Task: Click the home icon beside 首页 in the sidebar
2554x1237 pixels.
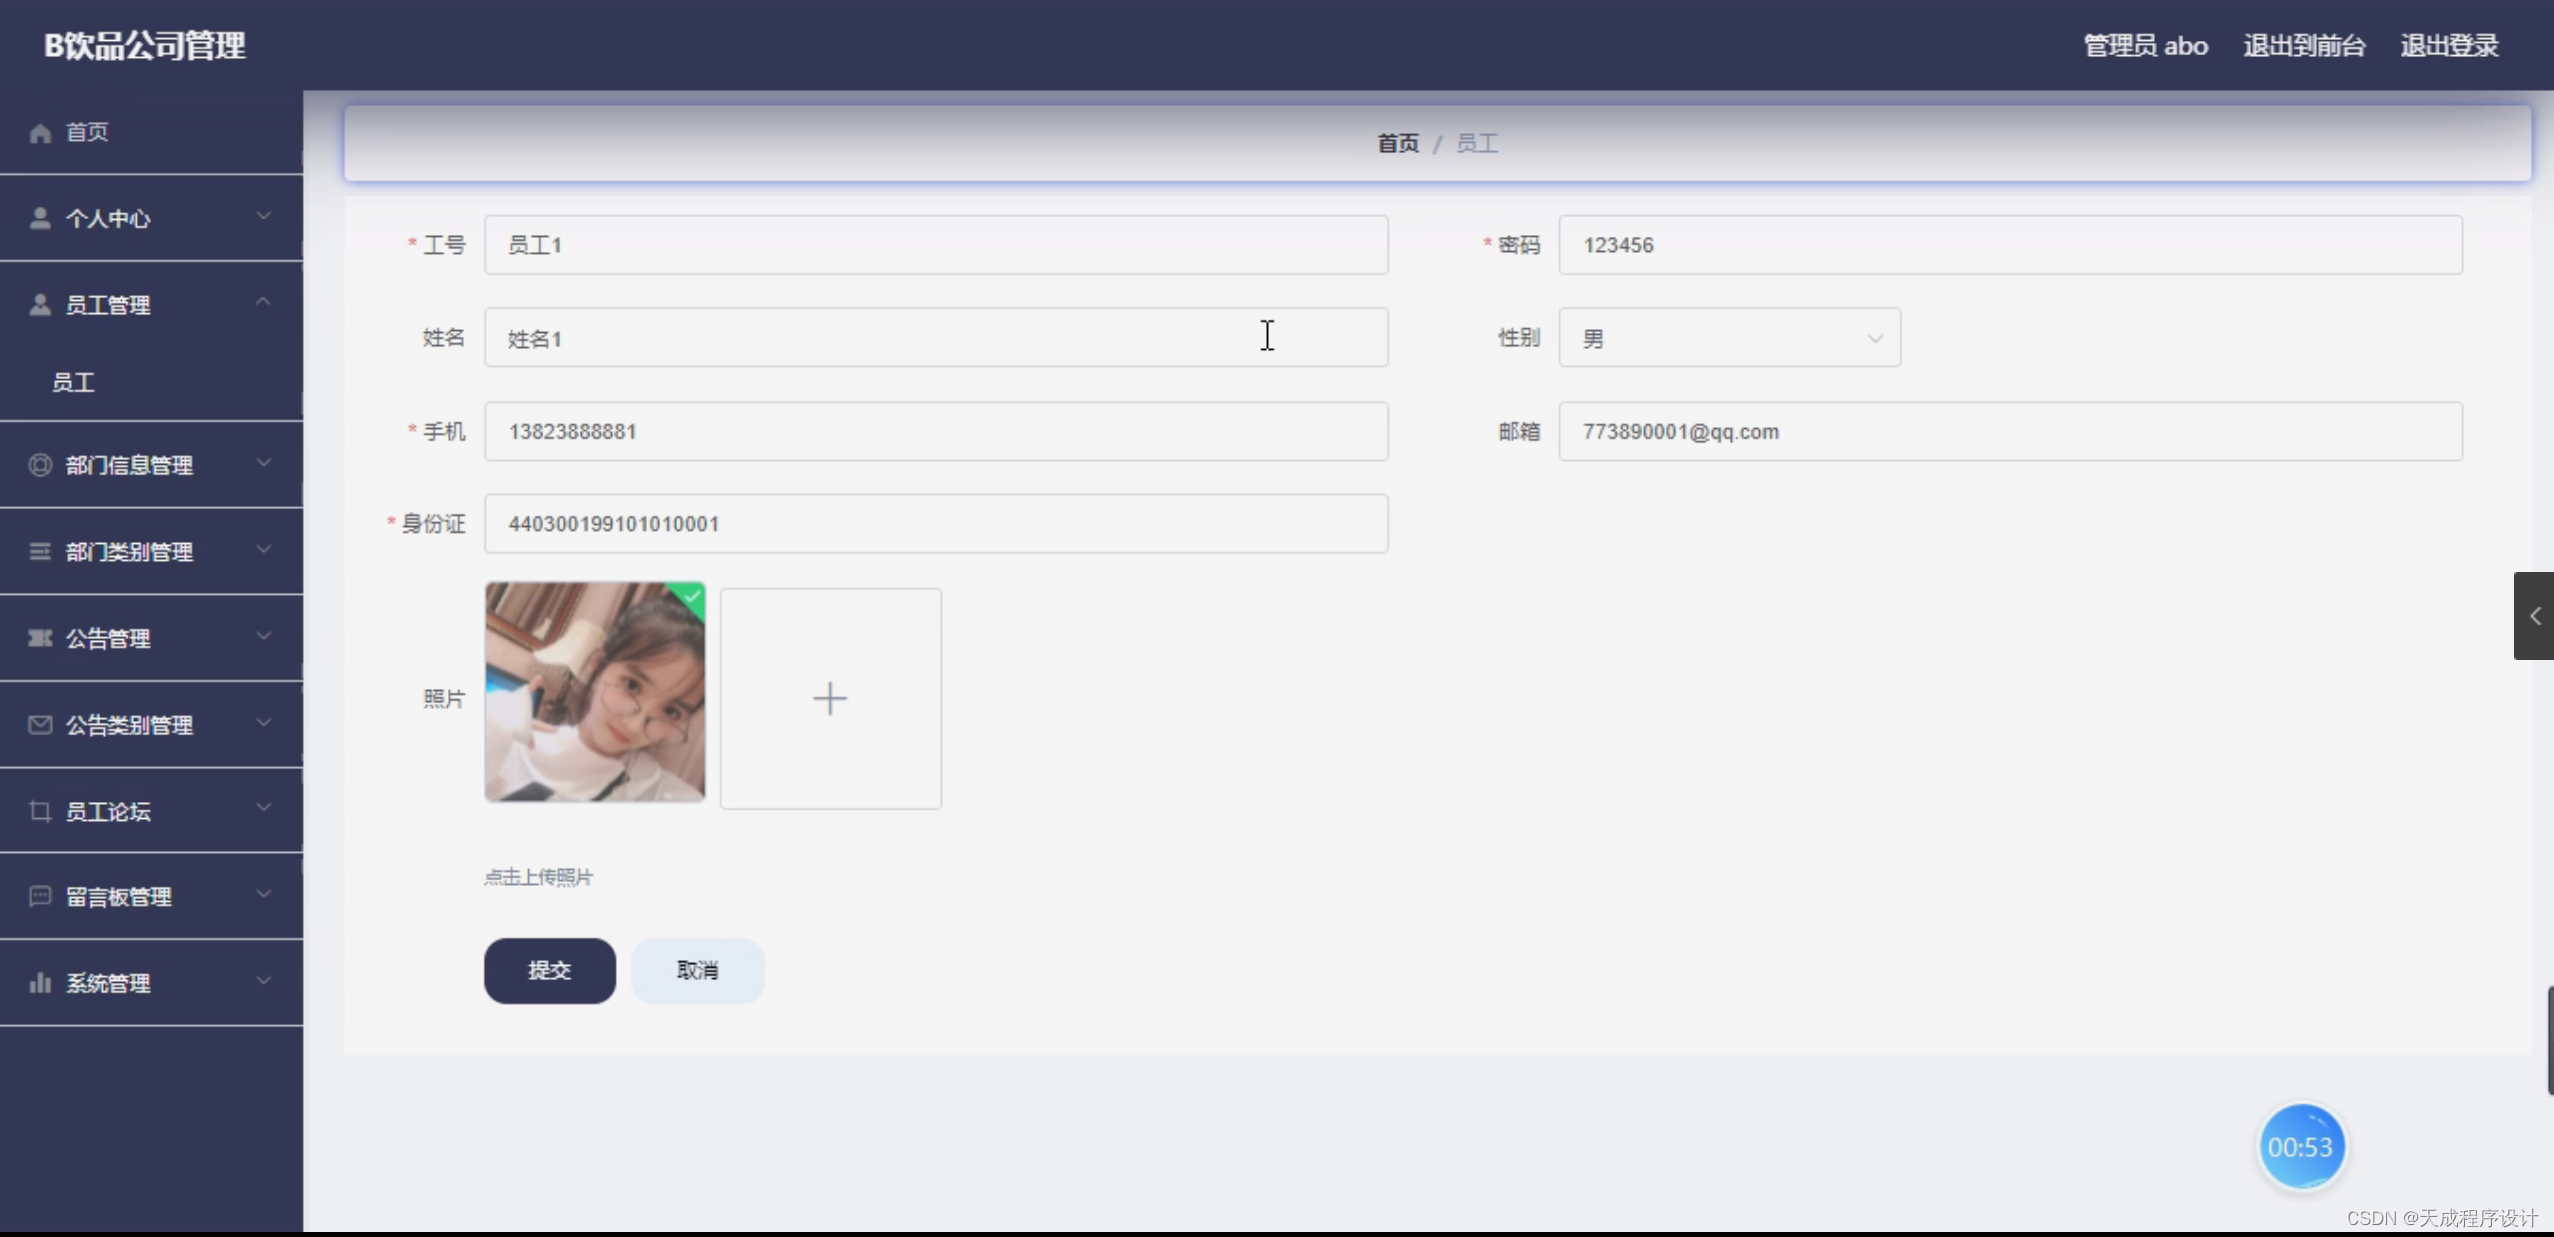Action: (40, 133)
